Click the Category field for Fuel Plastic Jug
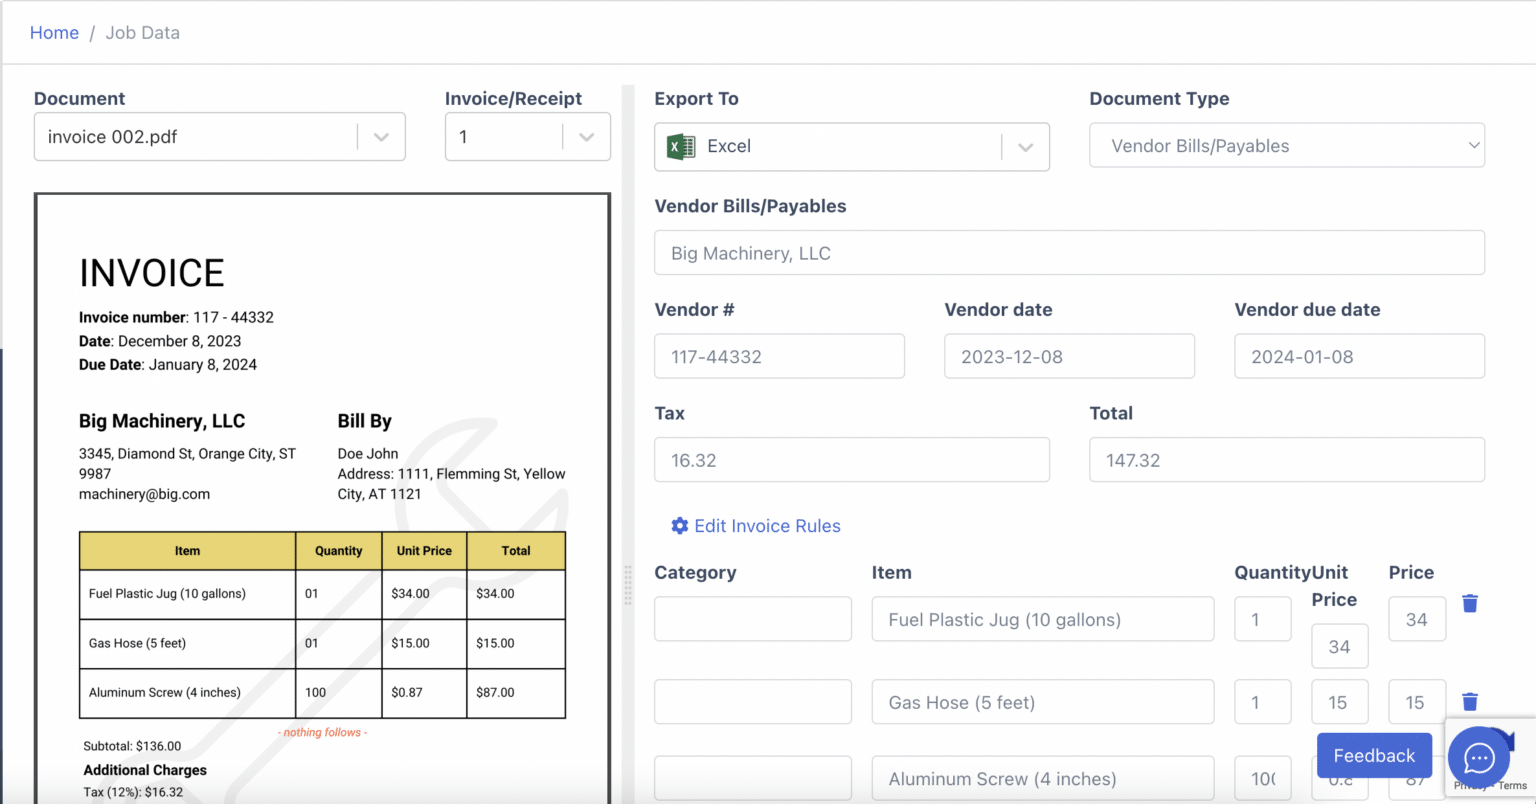 [752, 618]
